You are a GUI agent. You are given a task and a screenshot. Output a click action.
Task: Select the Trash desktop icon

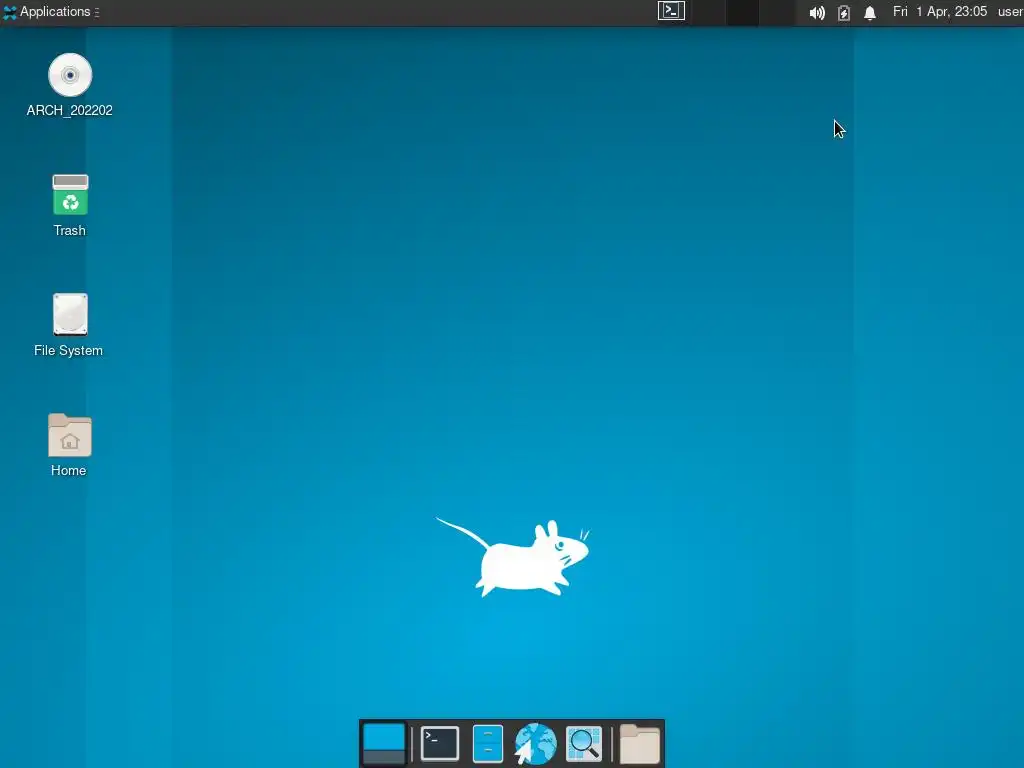tap(70, 195)
